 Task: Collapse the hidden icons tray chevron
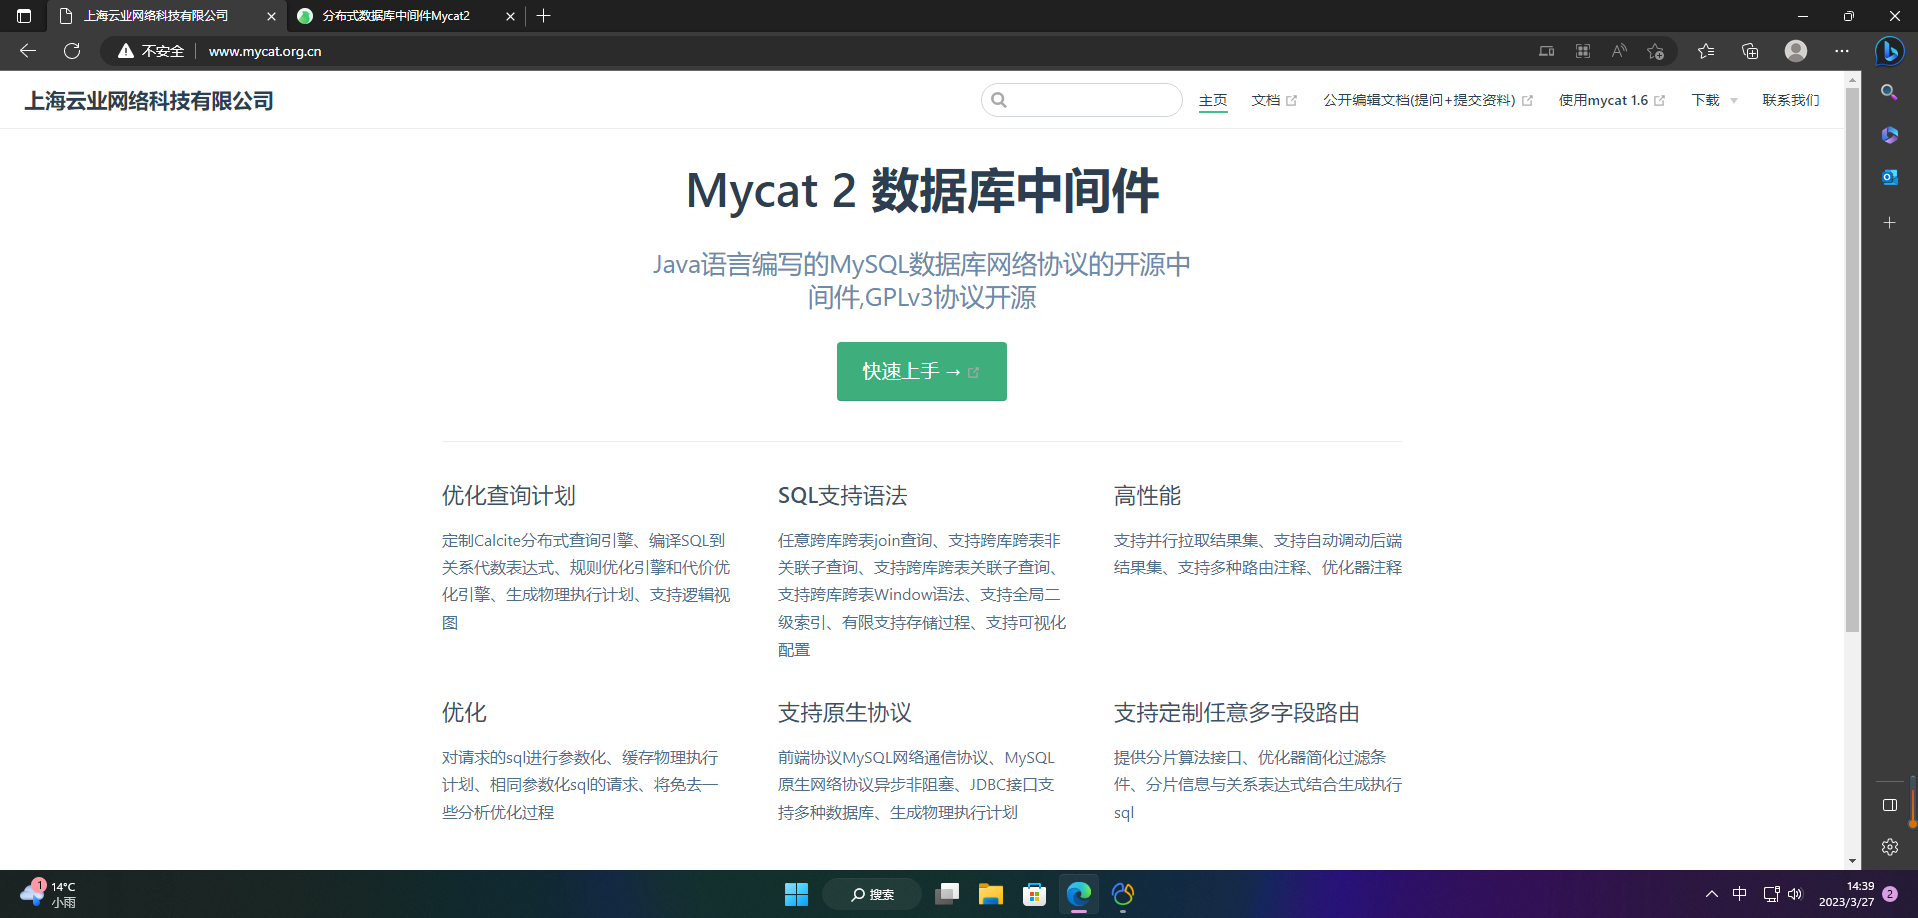1710,894
